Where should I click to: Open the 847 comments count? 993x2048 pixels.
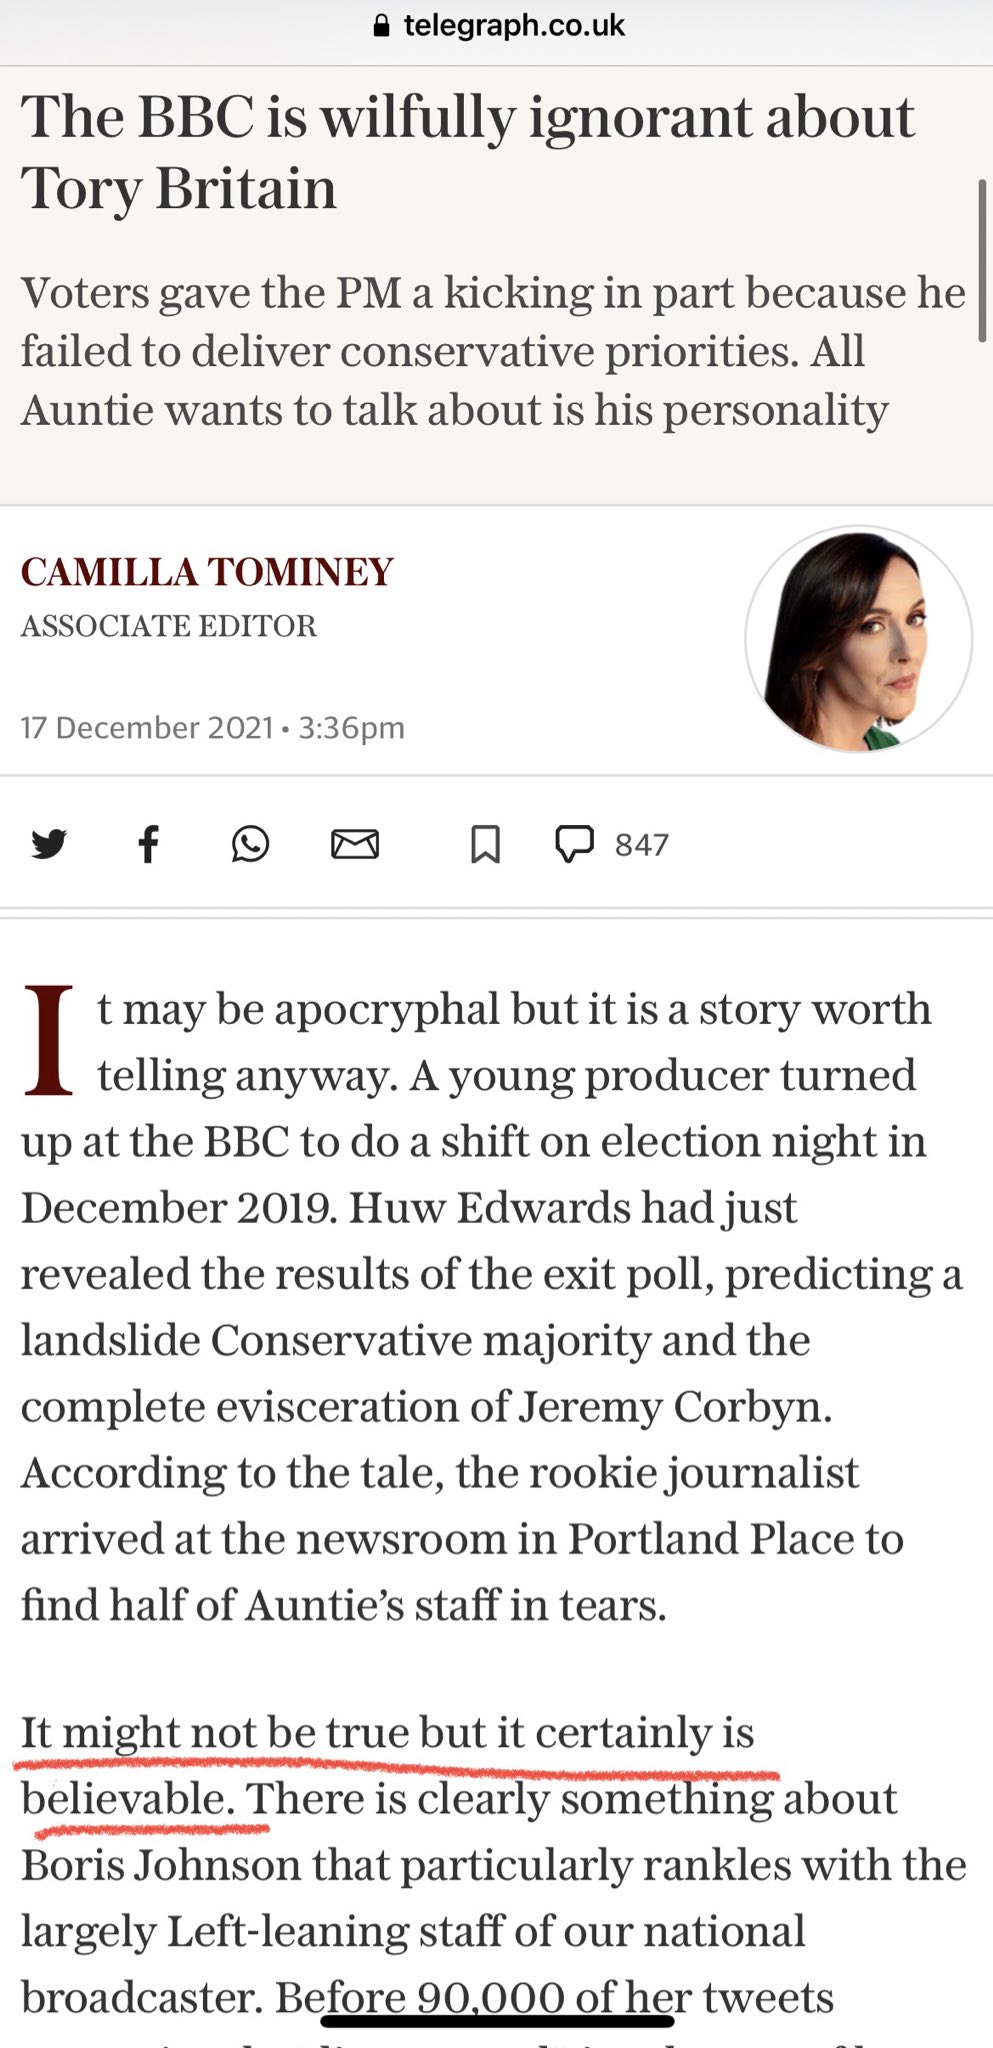[641, 846]
